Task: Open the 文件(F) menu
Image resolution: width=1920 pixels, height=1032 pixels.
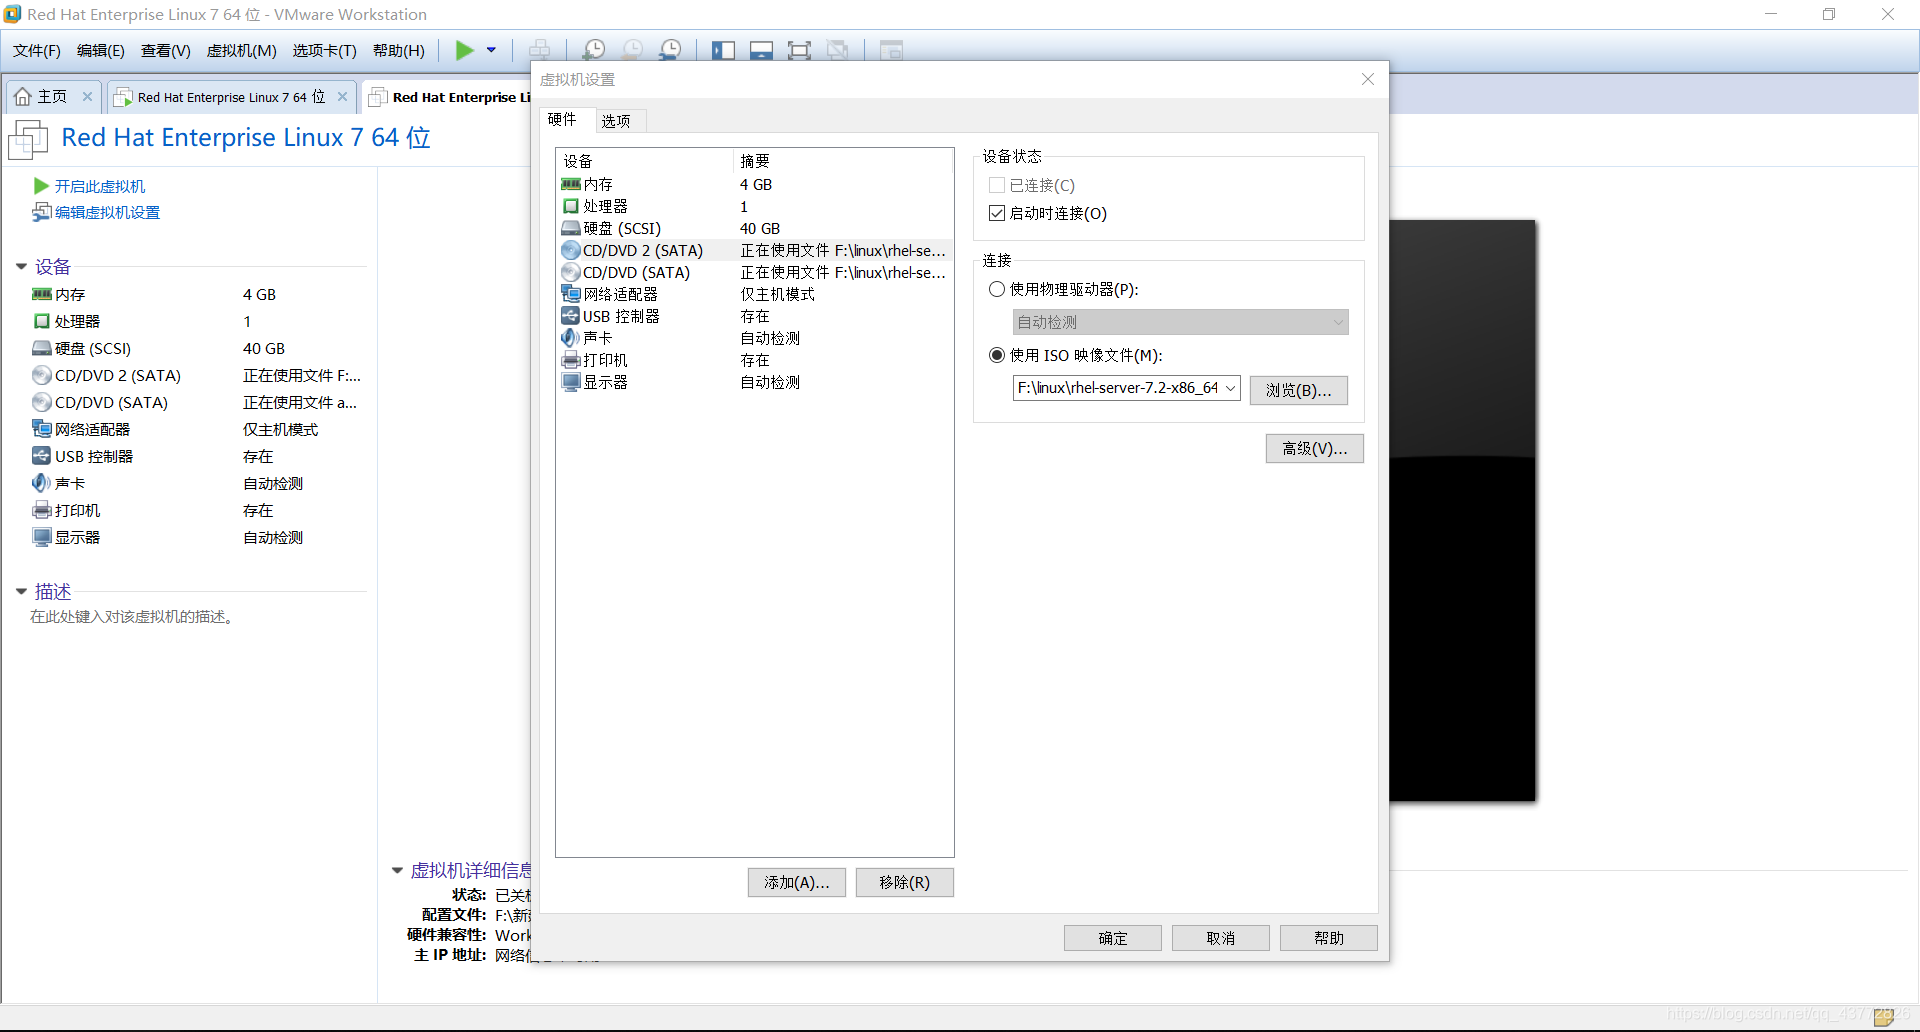Action: [37, 51]
